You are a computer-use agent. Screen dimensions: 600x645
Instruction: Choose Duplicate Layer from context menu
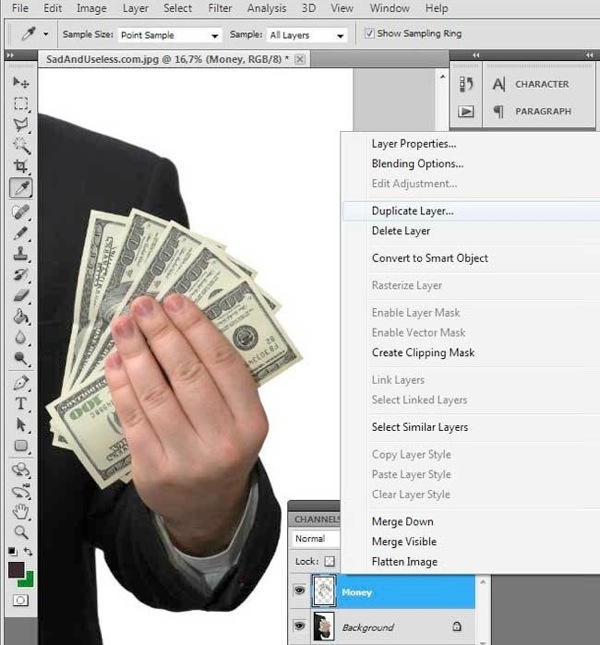[412, 211]
